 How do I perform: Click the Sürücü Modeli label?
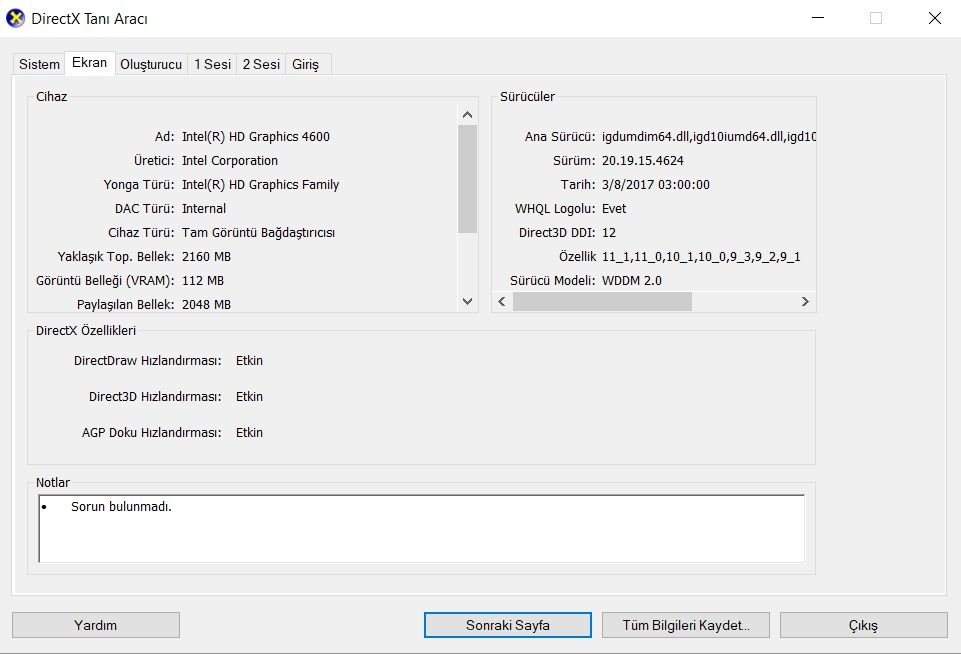(552, 281)
